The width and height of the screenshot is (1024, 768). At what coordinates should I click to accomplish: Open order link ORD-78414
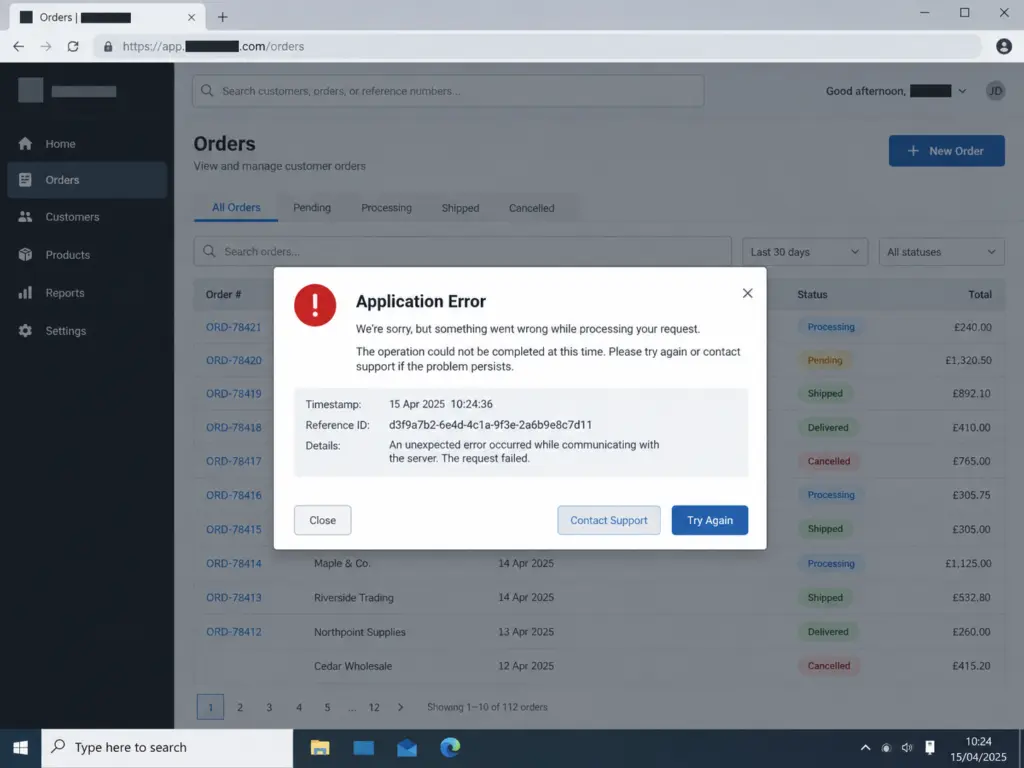[x=234, y=564]
